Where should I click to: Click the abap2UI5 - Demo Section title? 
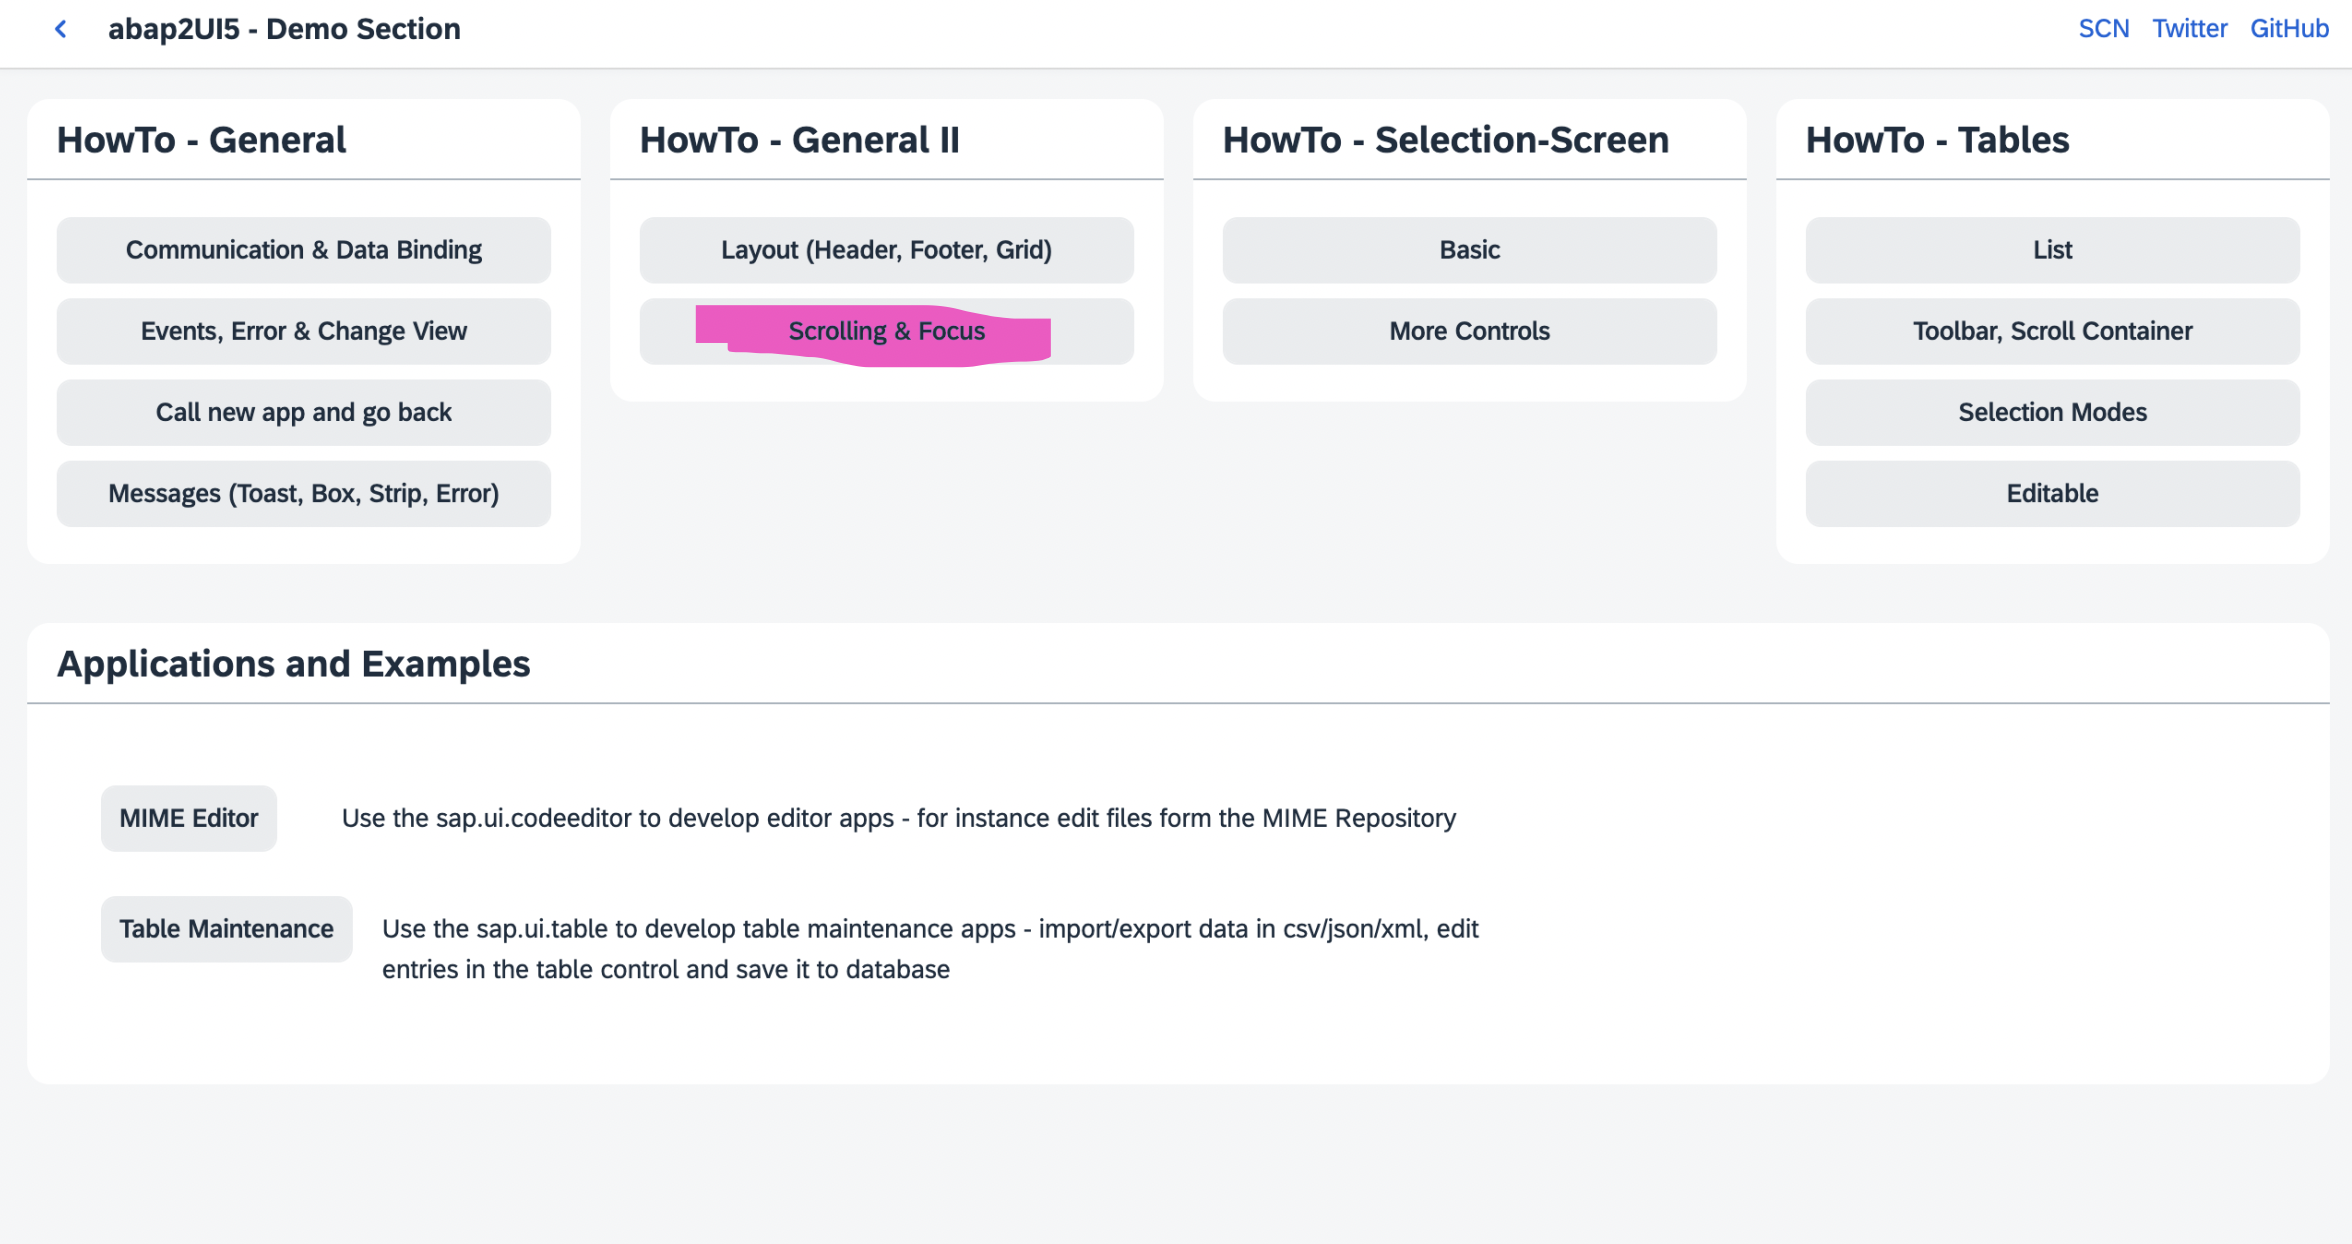tap(285, 29)
